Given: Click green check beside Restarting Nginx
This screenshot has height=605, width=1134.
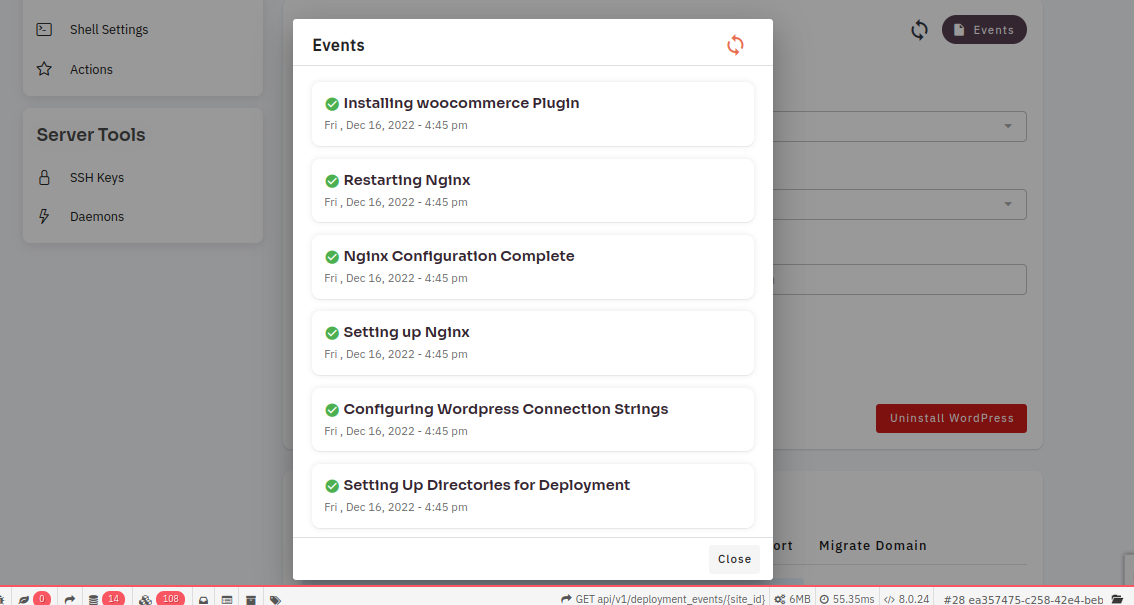Looking at the screenshot, I should pos(332,181).
